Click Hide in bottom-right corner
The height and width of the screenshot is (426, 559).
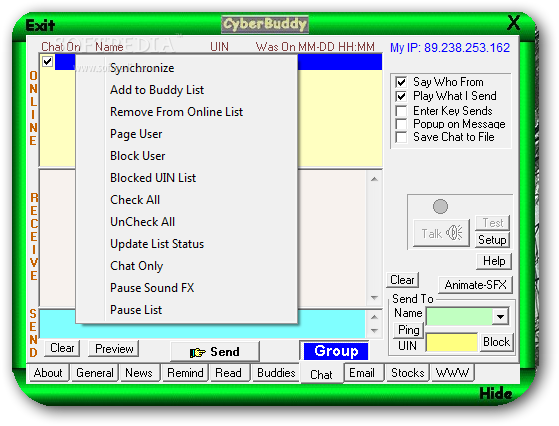click(x=496, y=394)
